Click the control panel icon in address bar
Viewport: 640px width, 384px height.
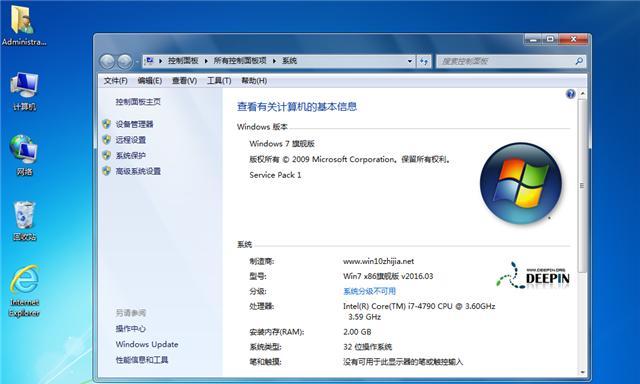click(x=149, y=61)
